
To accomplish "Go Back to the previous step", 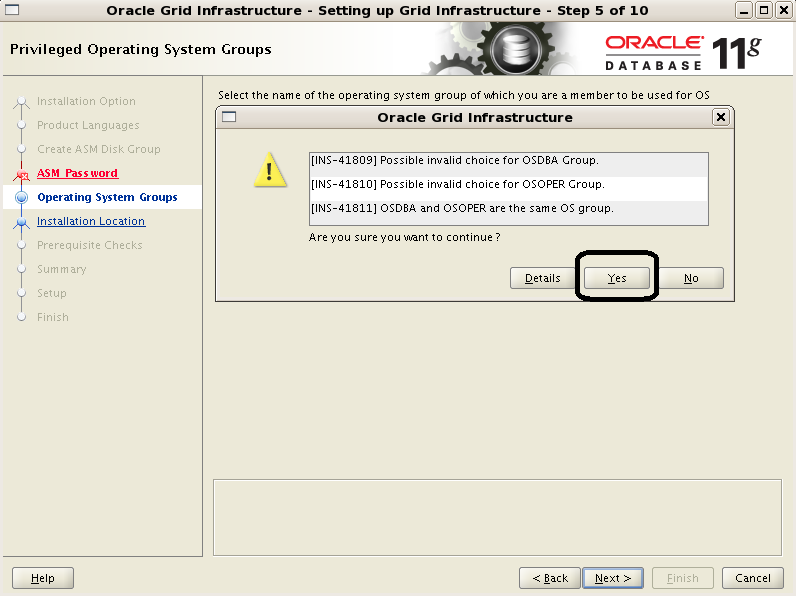I will (x=550, y=578).
